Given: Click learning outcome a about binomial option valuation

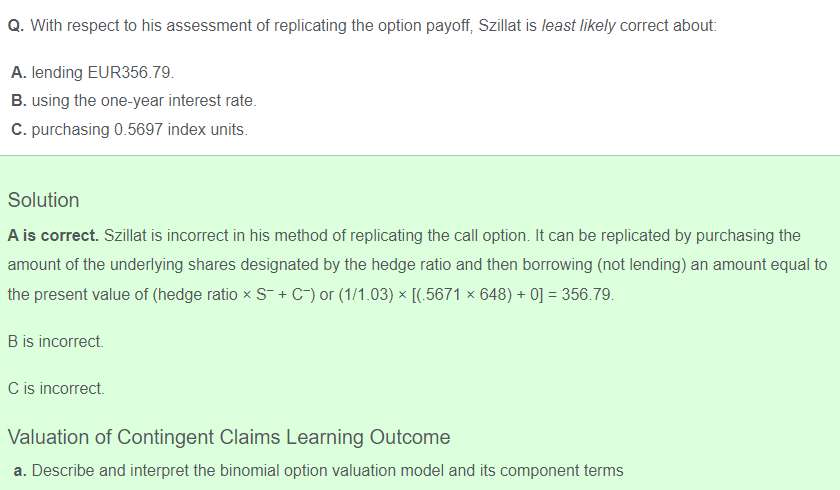Looking at the screenshot, I should (319, 470).
